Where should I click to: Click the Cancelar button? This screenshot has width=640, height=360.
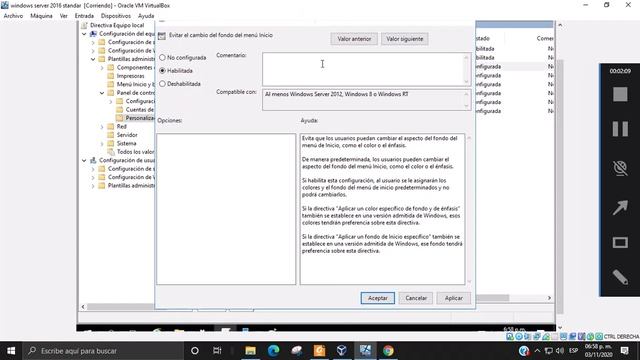[416, 298]
